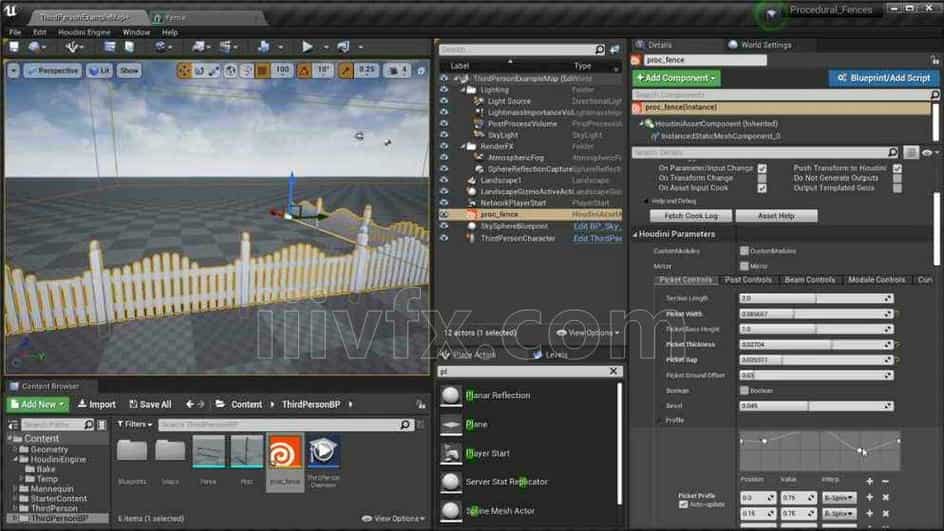The width and height of the screenshot is (944, 531).
Task: Open camera speed setting
Action: tap(396, 70)
